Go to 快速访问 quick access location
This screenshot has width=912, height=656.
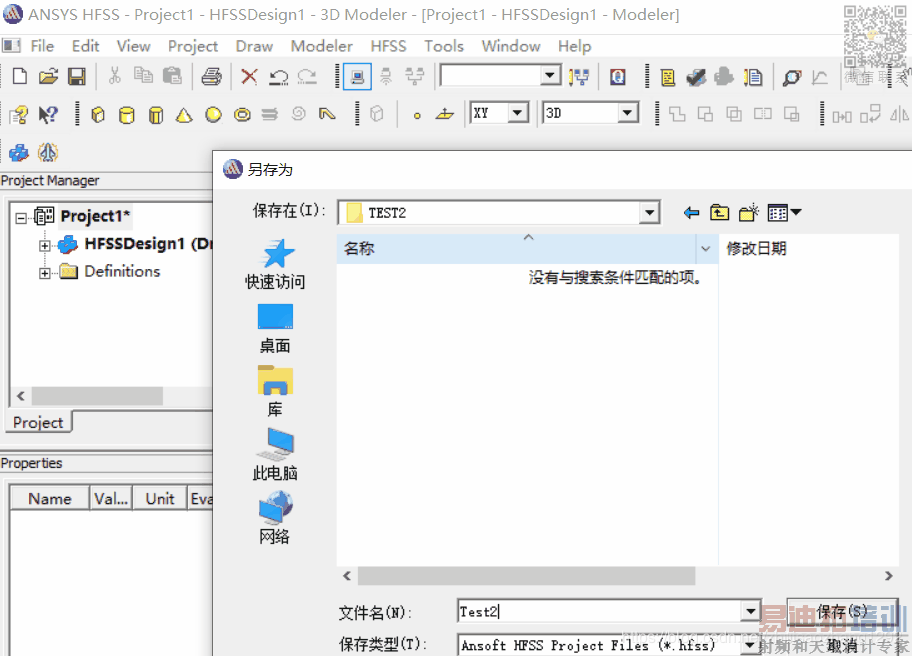coord(275,265)
